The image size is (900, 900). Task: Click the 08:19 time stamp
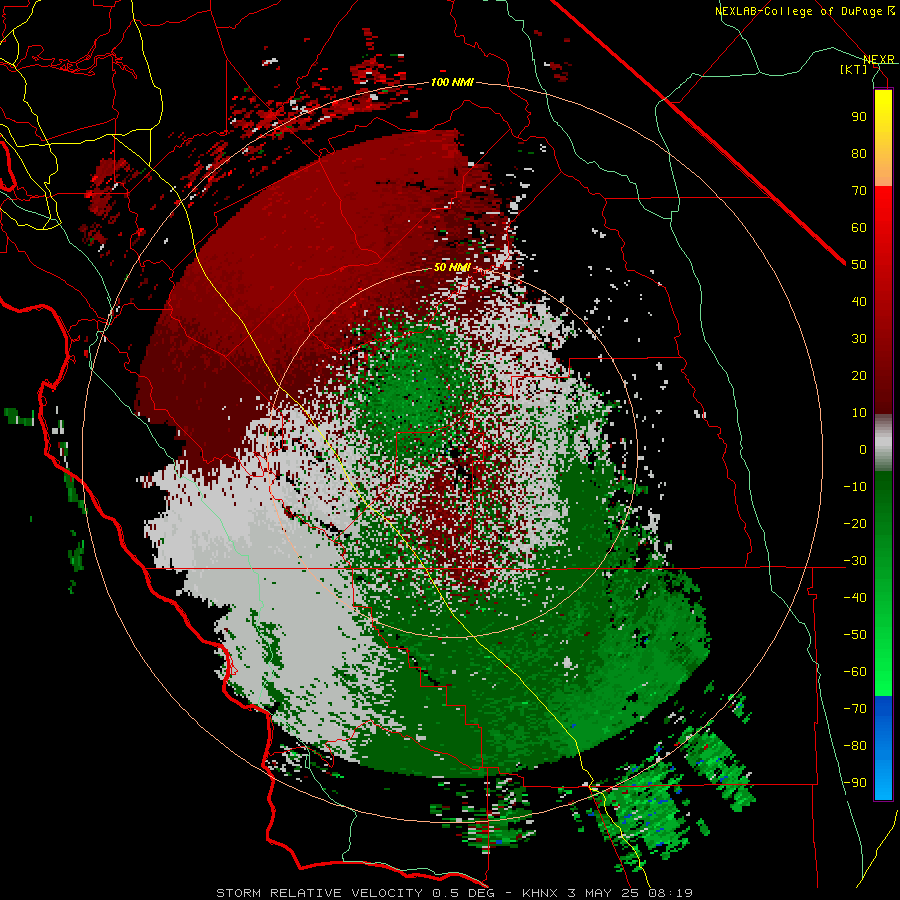tap(671, 893)
